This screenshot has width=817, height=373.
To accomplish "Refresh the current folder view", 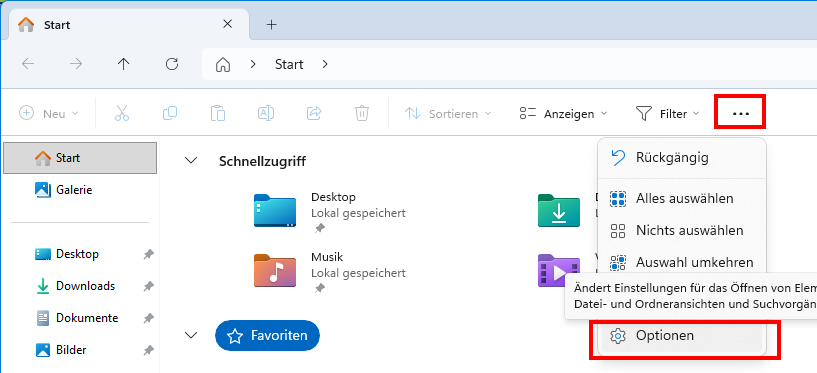I will [172, 64].
